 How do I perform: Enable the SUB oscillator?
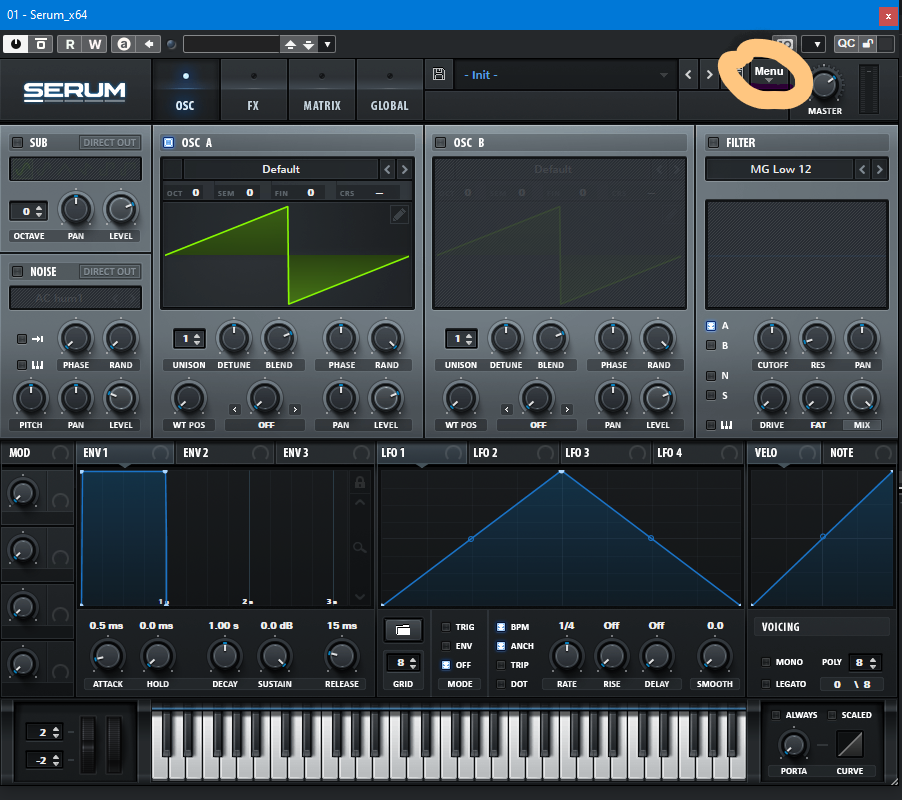(18, 142)
